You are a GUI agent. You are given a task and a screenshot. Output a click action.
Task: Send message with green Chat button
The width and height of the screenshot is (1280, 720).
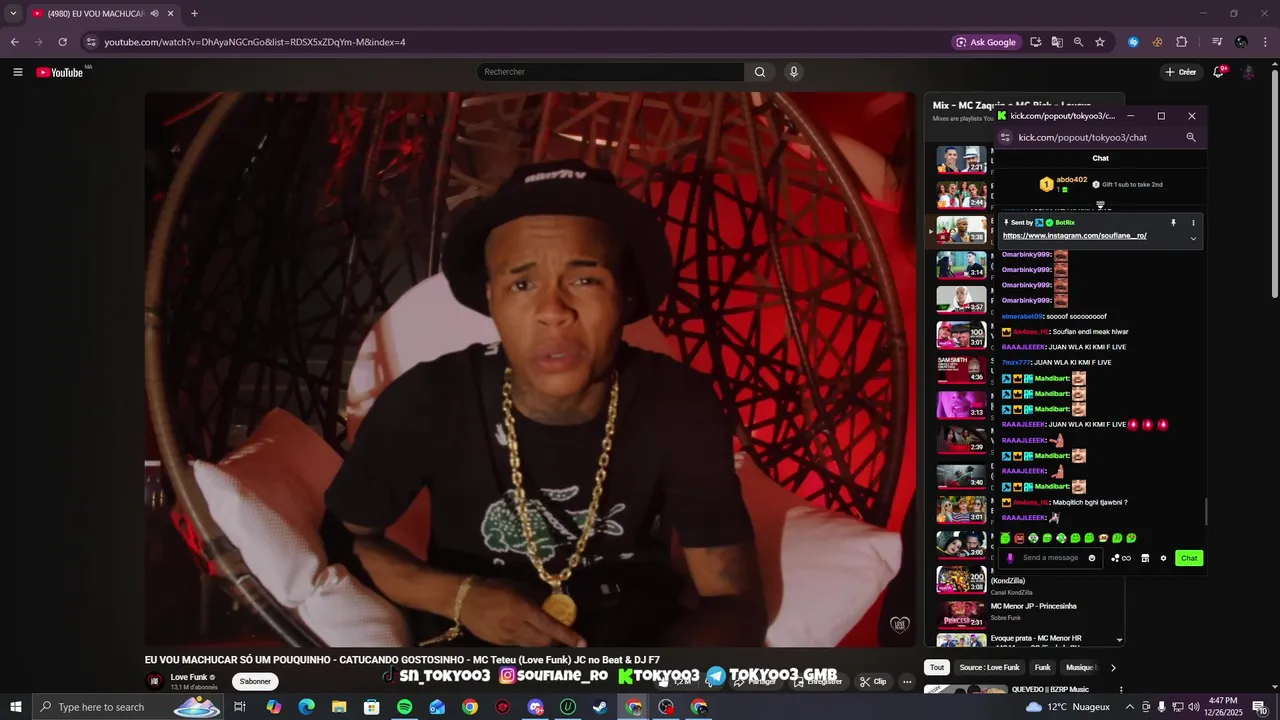pyautogui.click(x=1189, y=558)
